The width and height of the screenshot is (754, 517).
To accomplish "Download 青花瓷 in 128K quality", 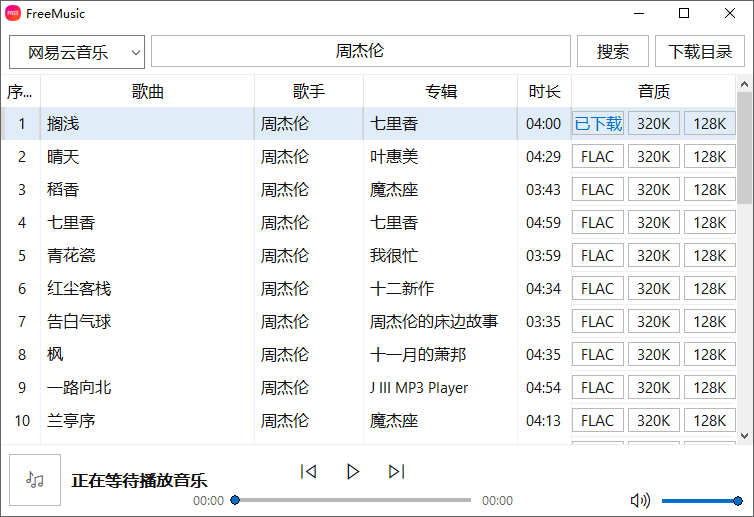I will [x=710, y=255].
